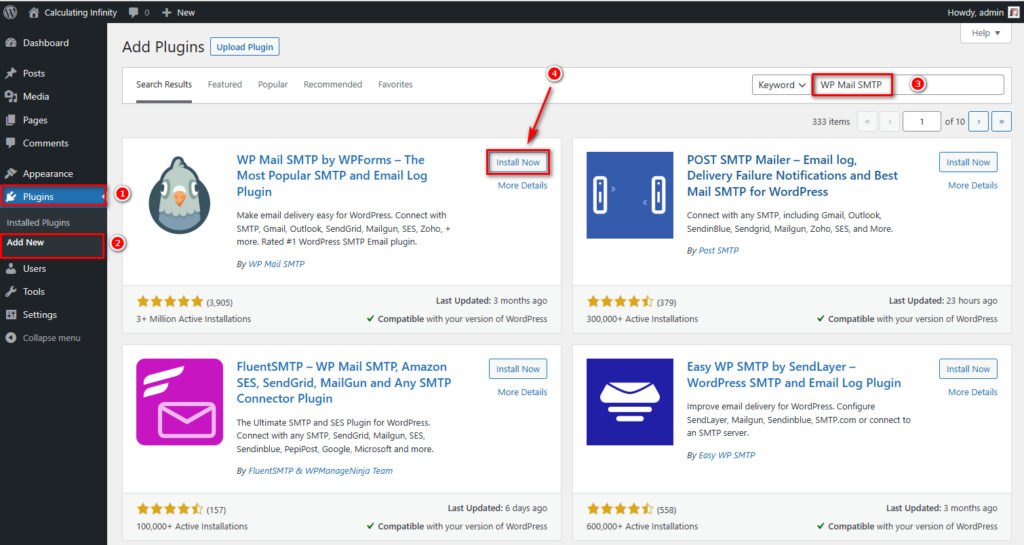Screen dimensions: 1024x545
Task: Open Post SMTP author link
Action: click(x=718, y=251)
